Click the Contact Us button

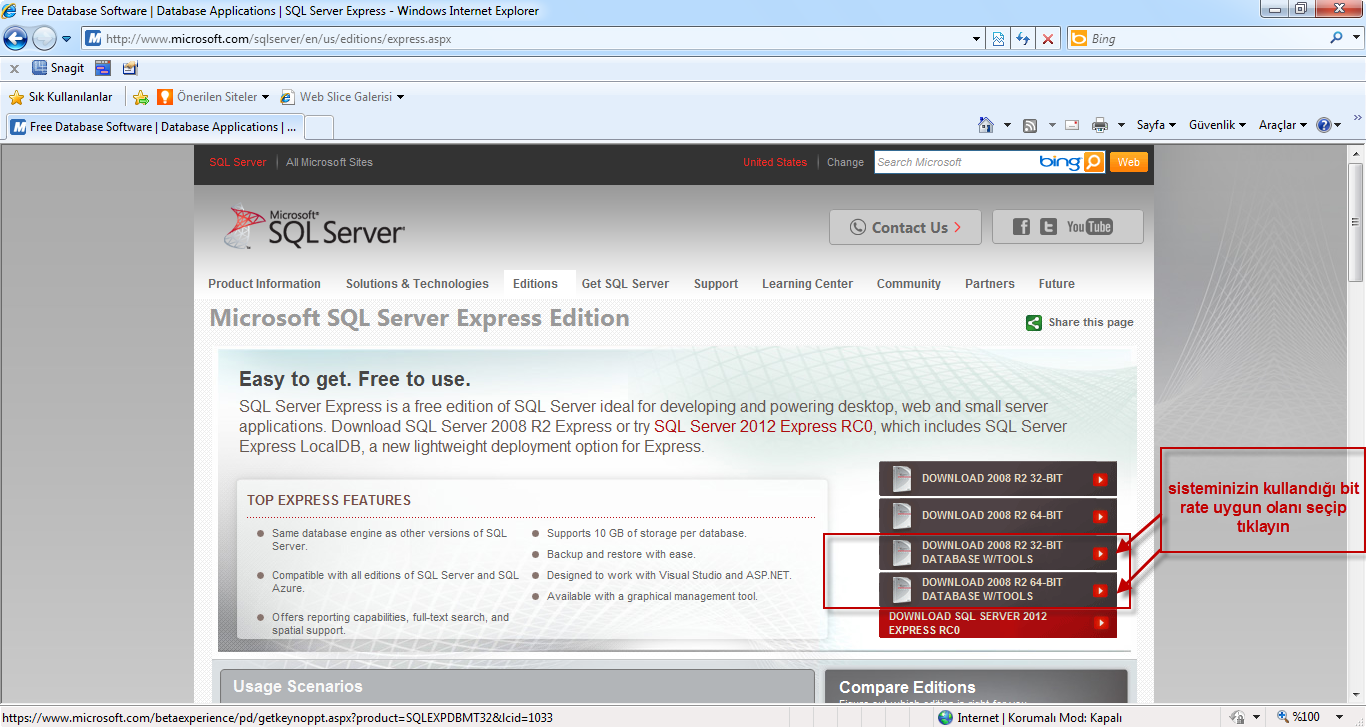tap(905, 227)
